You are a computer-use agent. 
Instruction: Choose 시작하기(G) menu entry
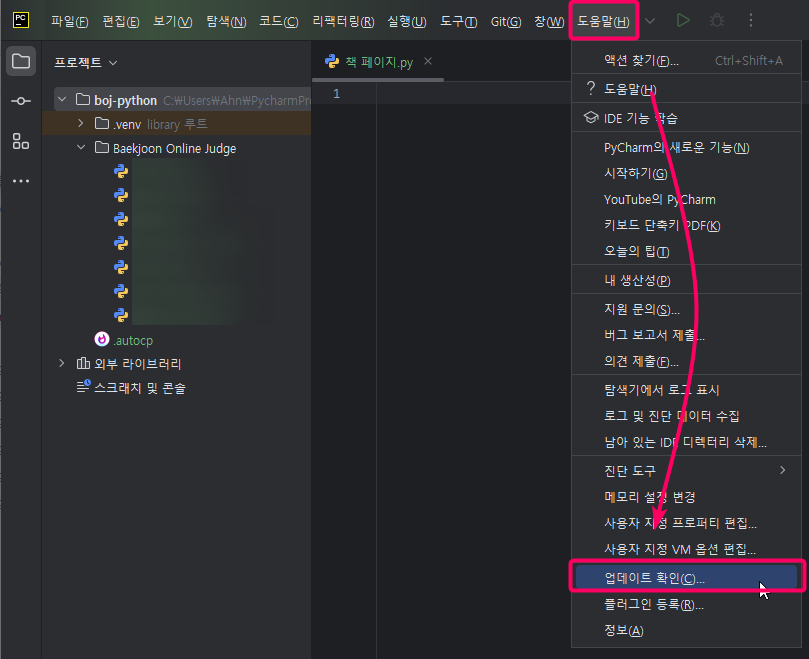pos(686,173)
